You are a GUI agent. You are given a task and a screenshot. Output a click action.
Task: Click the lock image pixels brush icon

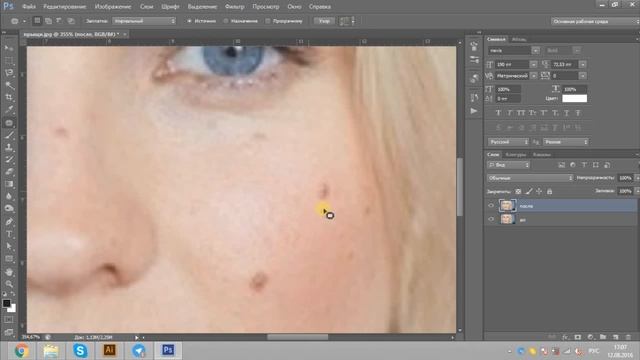(529, 191)
